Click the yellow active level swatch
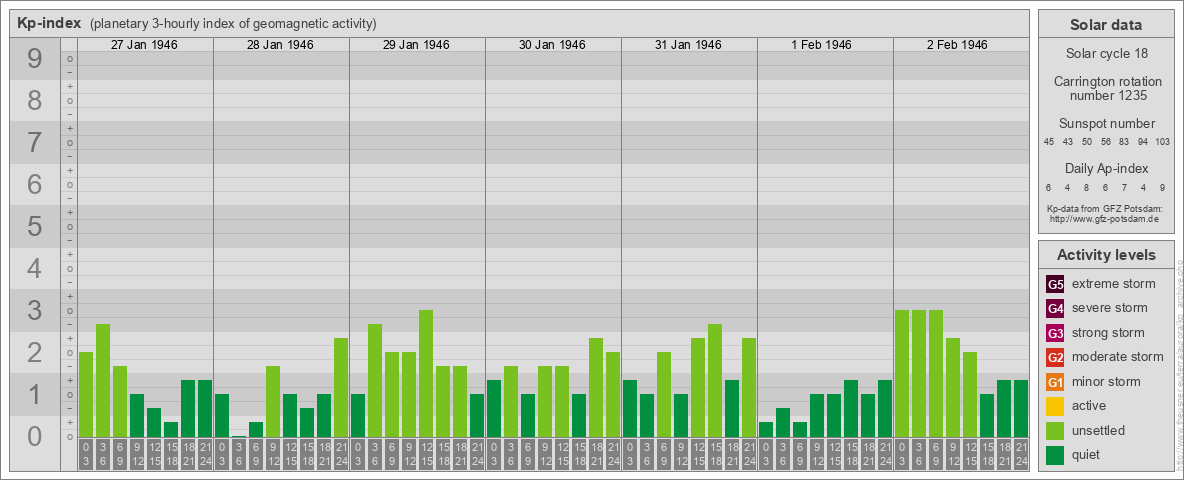 coord(1056,406)
